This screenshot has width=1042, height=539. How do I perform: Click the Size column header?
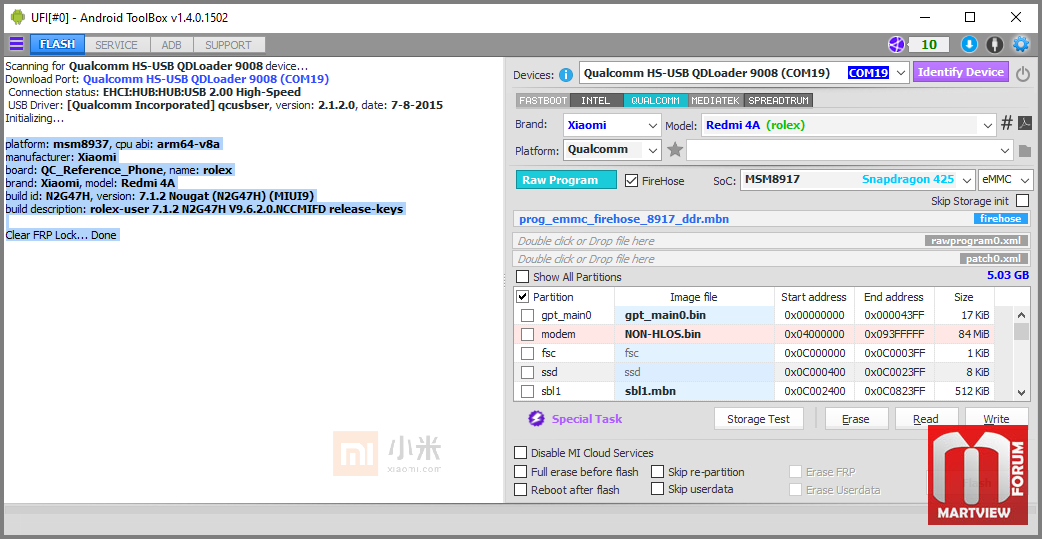[964, 296]
